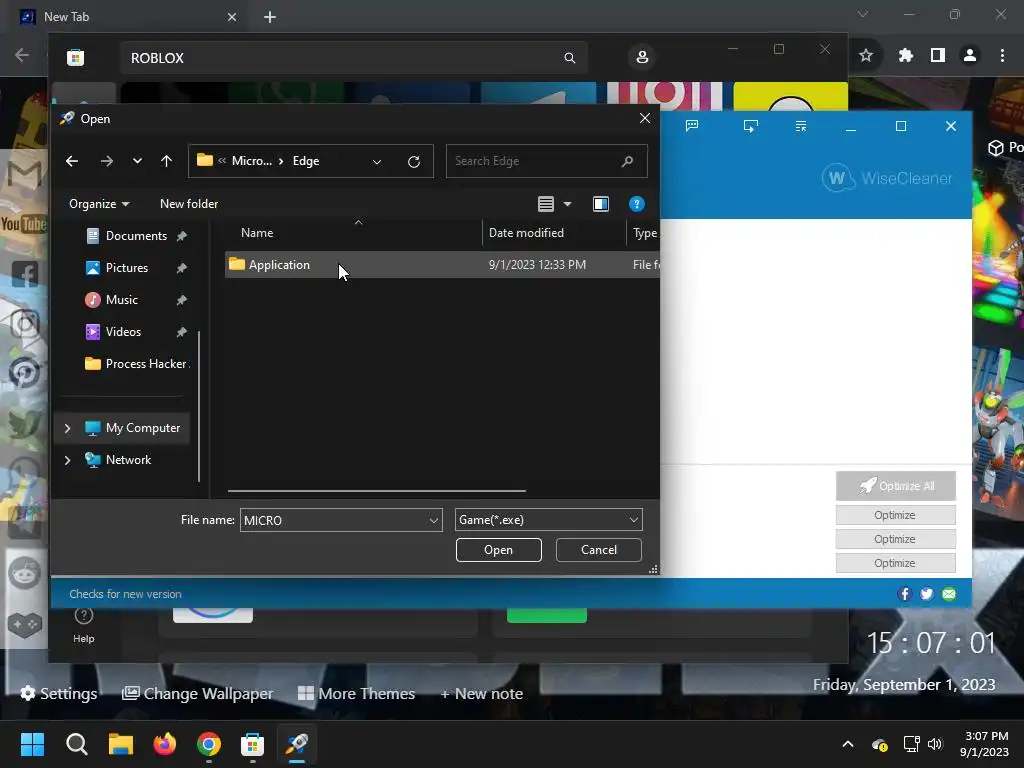This screenshot has width=1024, height=768.
Task: Open the WiseCleaner menu list icon
Action: point(801,126)
